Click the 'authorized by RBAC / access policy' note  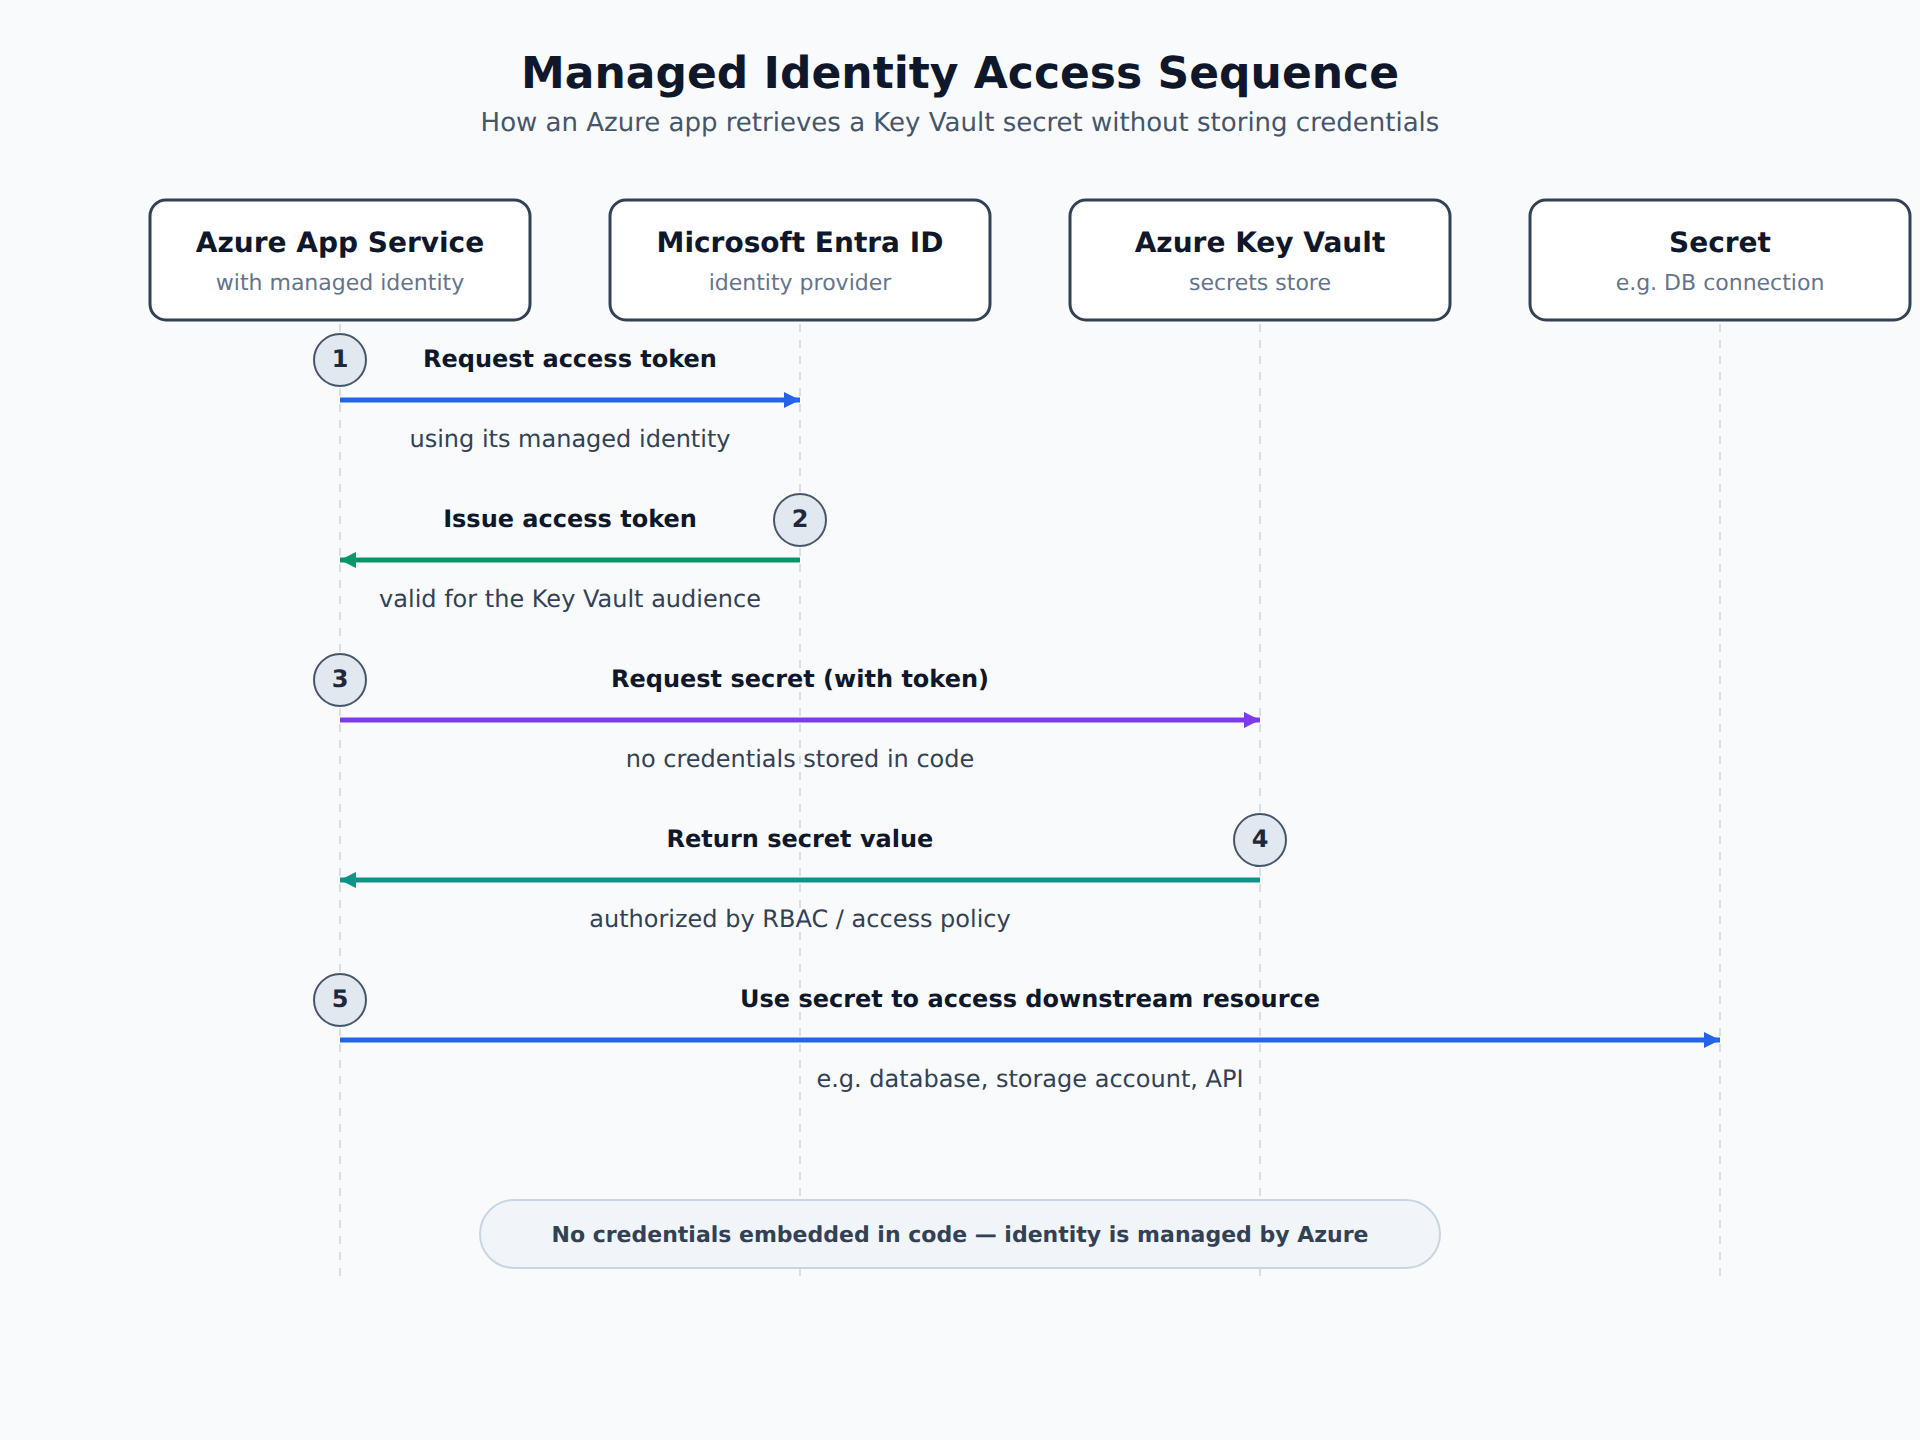(x=800, y=919)
